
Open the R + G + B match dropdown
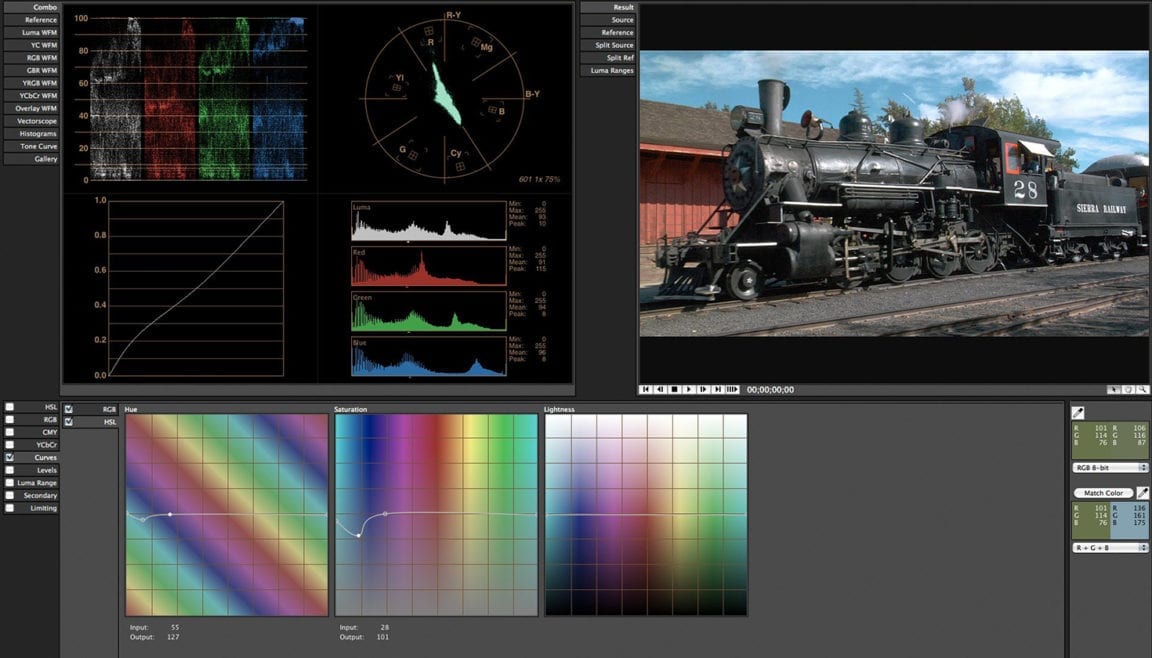(1110, 547)
